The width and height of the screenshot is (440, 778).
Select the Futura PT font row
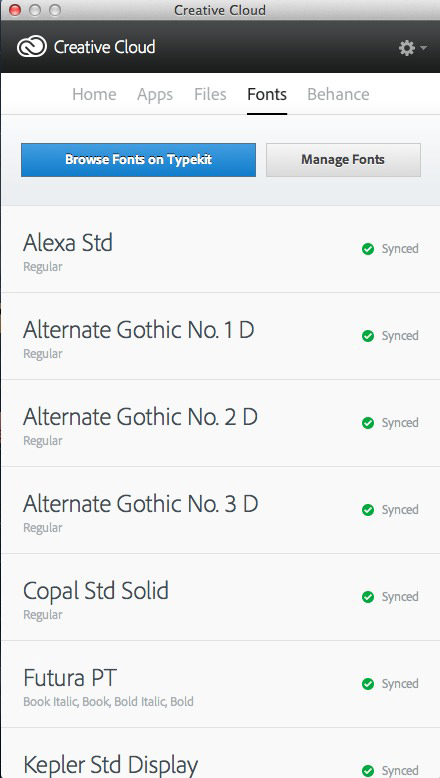[220, 684]
